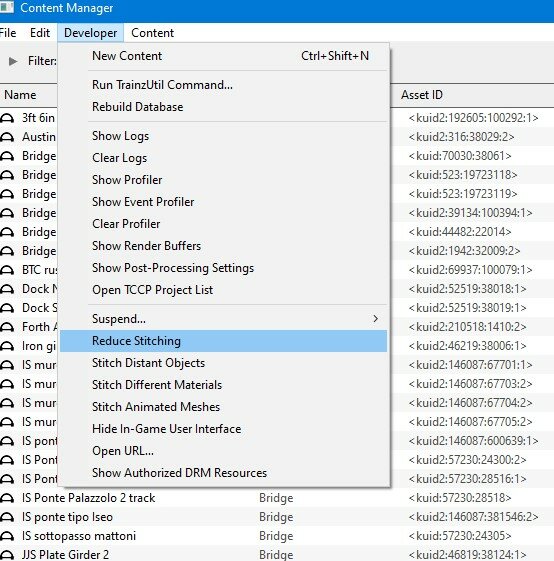Click asset ID kuid:57230:28518

click(x=460, y=498)
